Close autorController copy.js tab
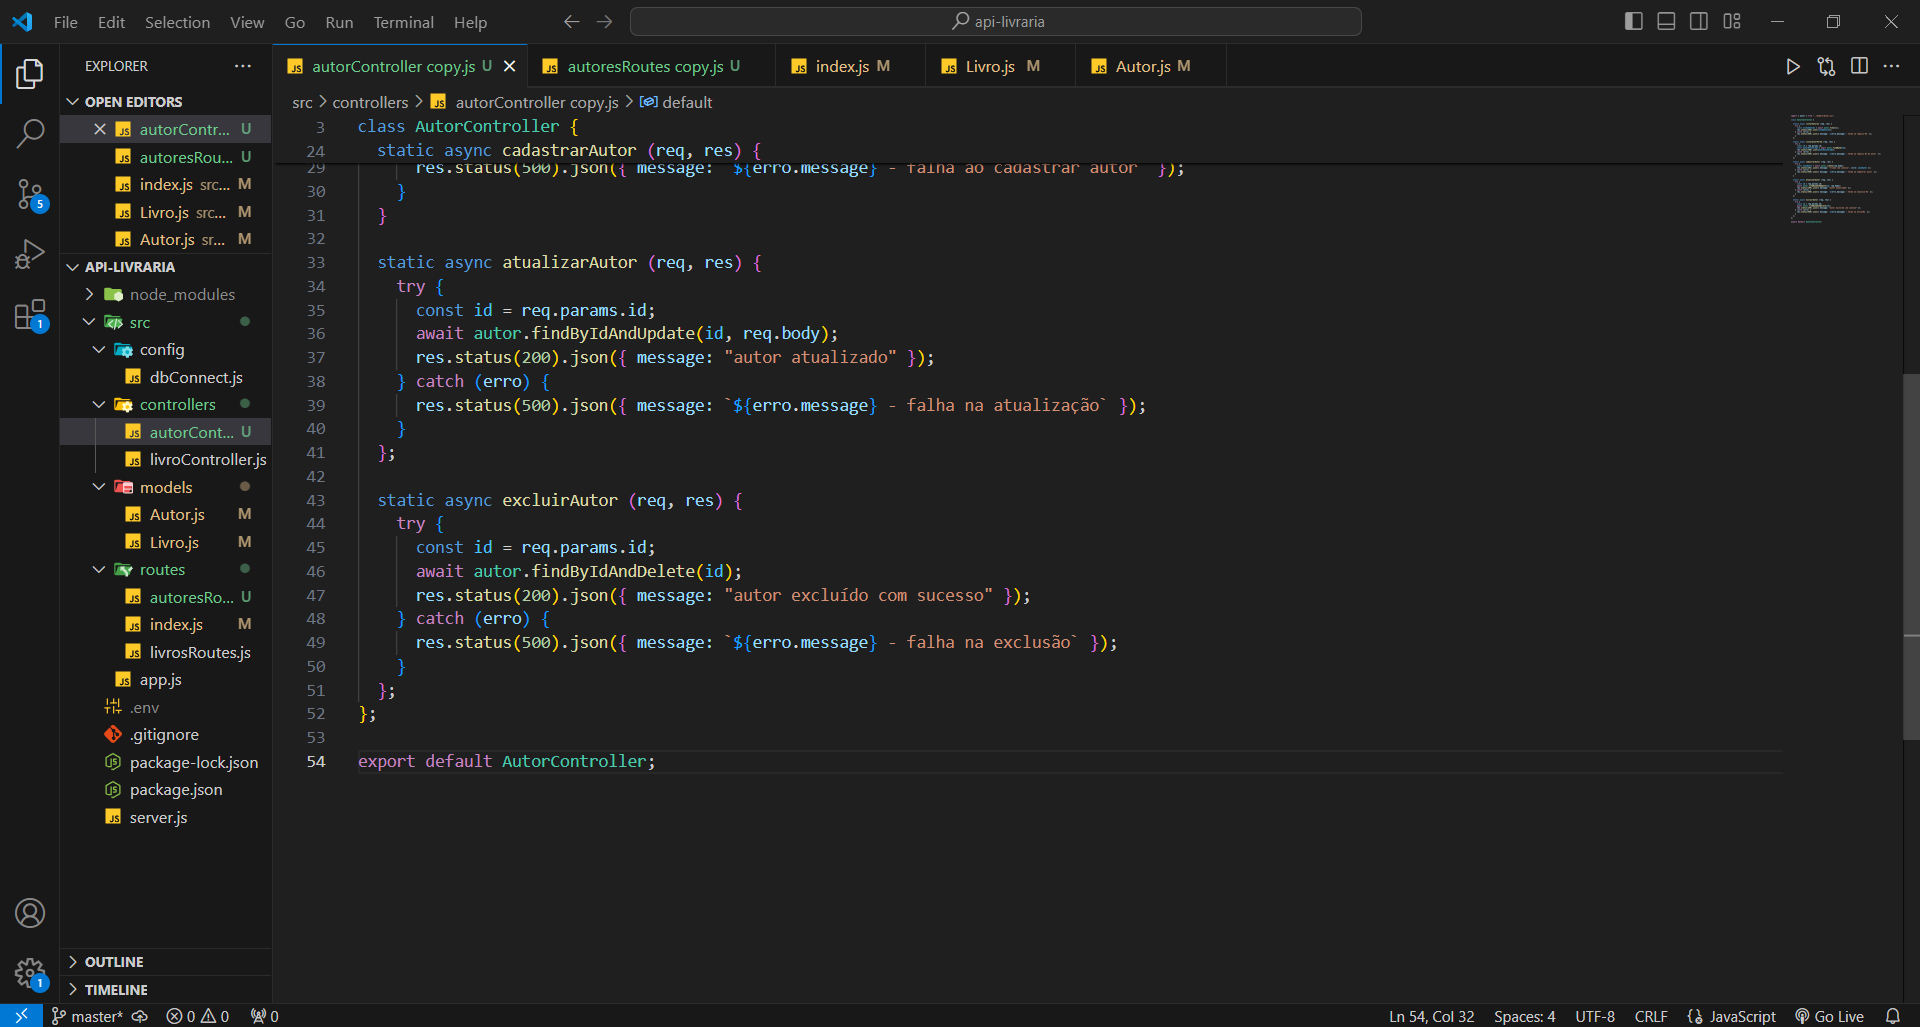The width and height of the screenshot is (1920, 1027). pyautogui.click(x=510, y=66)
